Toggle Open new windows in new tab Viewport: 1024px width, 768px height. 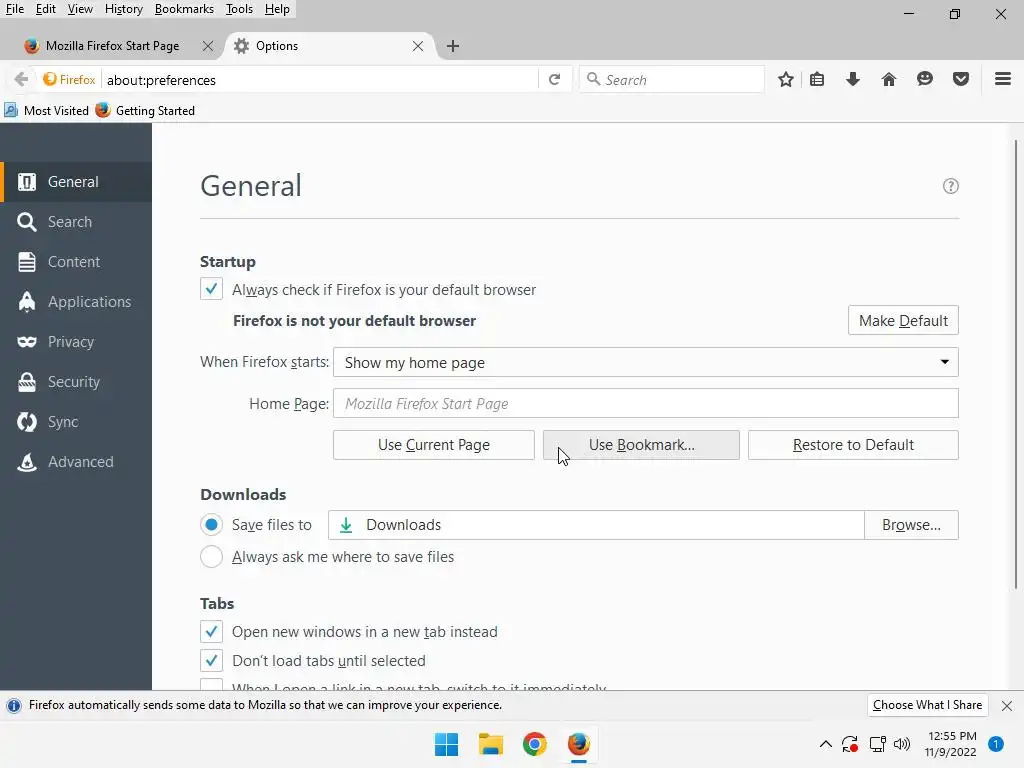click(x=211, y=632)
